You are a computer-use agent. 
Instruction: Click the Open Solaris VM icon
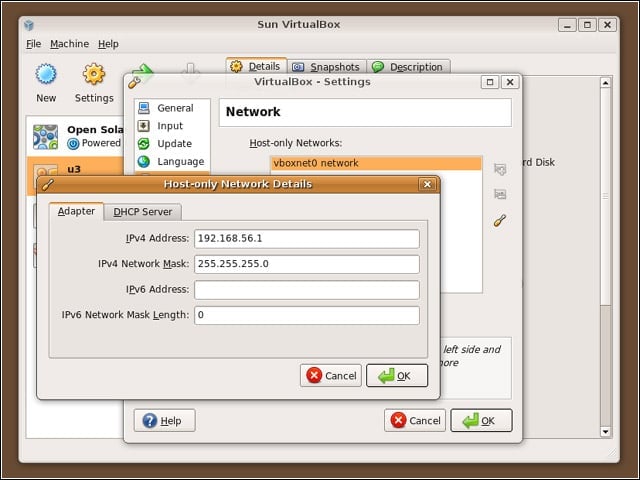[x=45, y=137]
